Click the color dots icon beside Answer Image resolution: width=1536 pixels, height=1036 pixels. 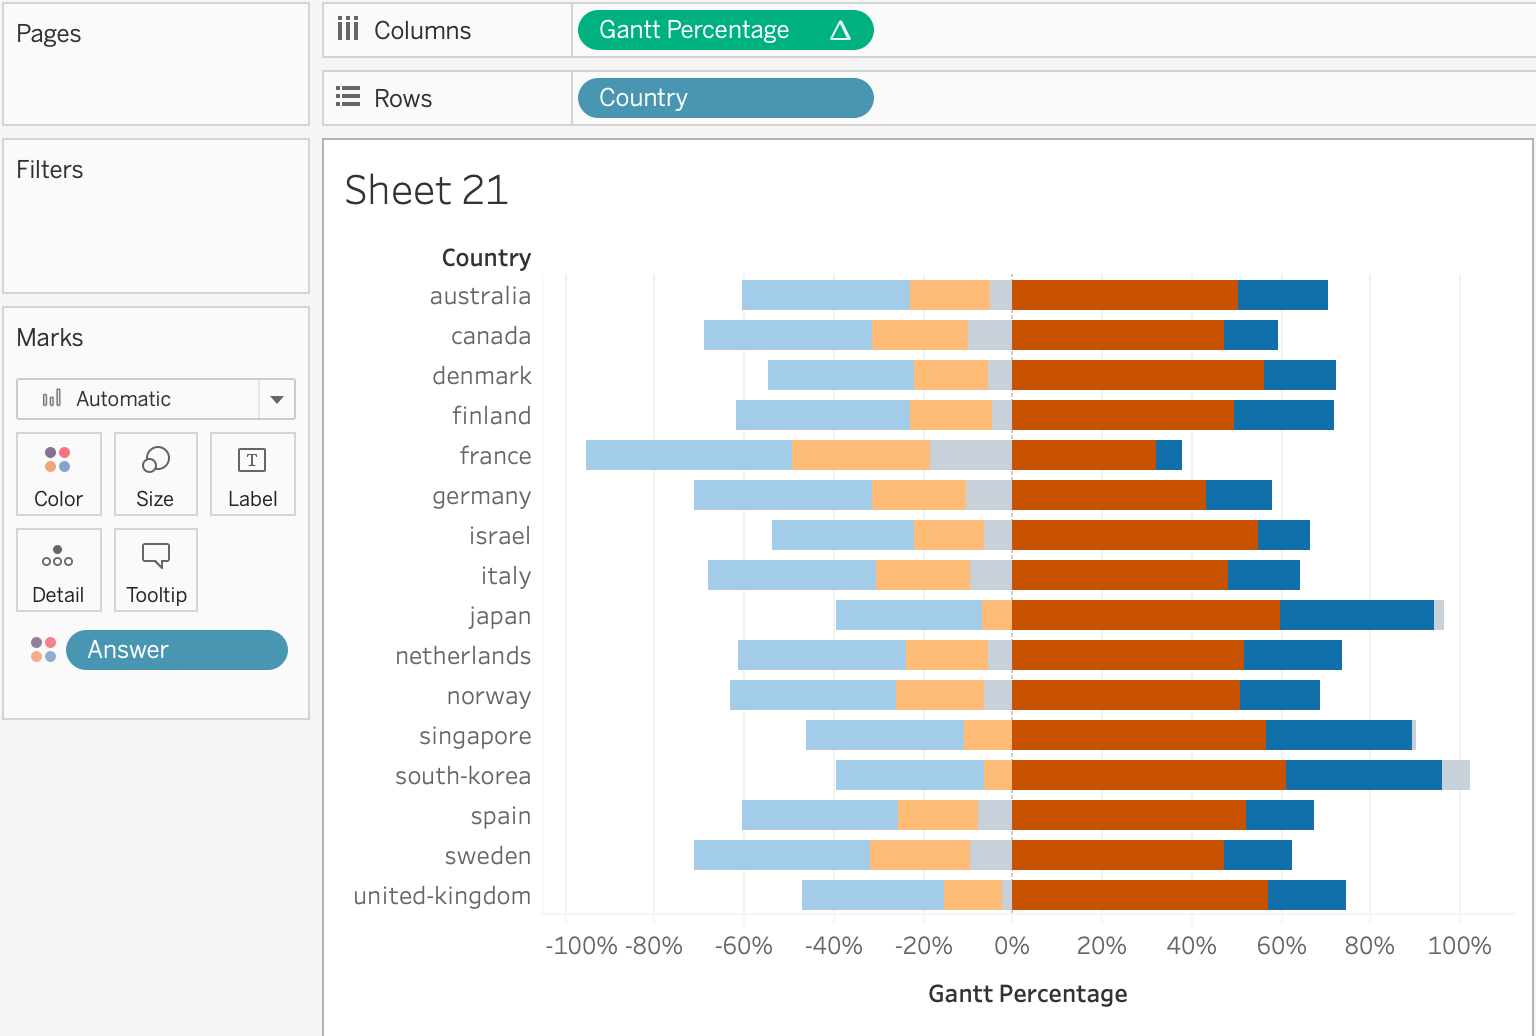click(43, 650)
